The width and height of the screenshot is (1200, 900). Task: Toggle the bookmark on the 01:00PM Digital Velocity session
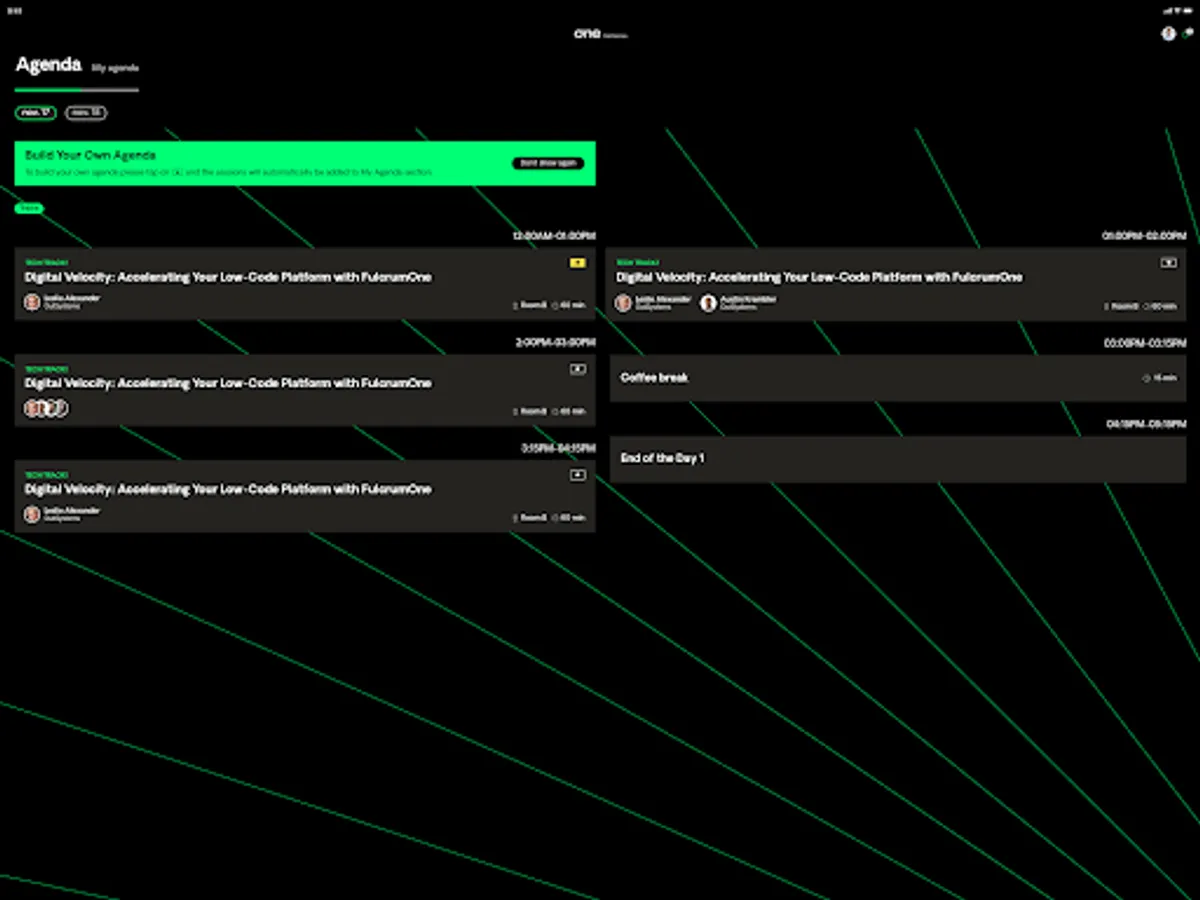[x=1169, y=262]
